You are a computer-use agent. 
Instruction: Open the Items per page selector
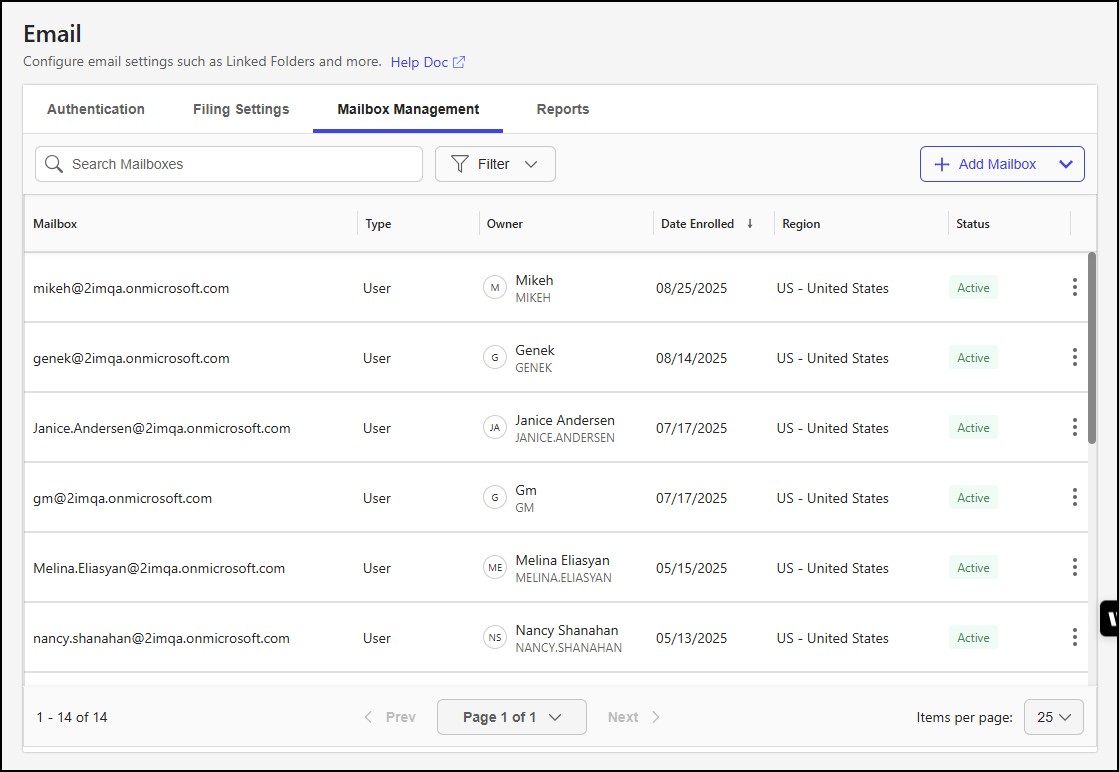pyautogui.click(x=1053, y=716)
